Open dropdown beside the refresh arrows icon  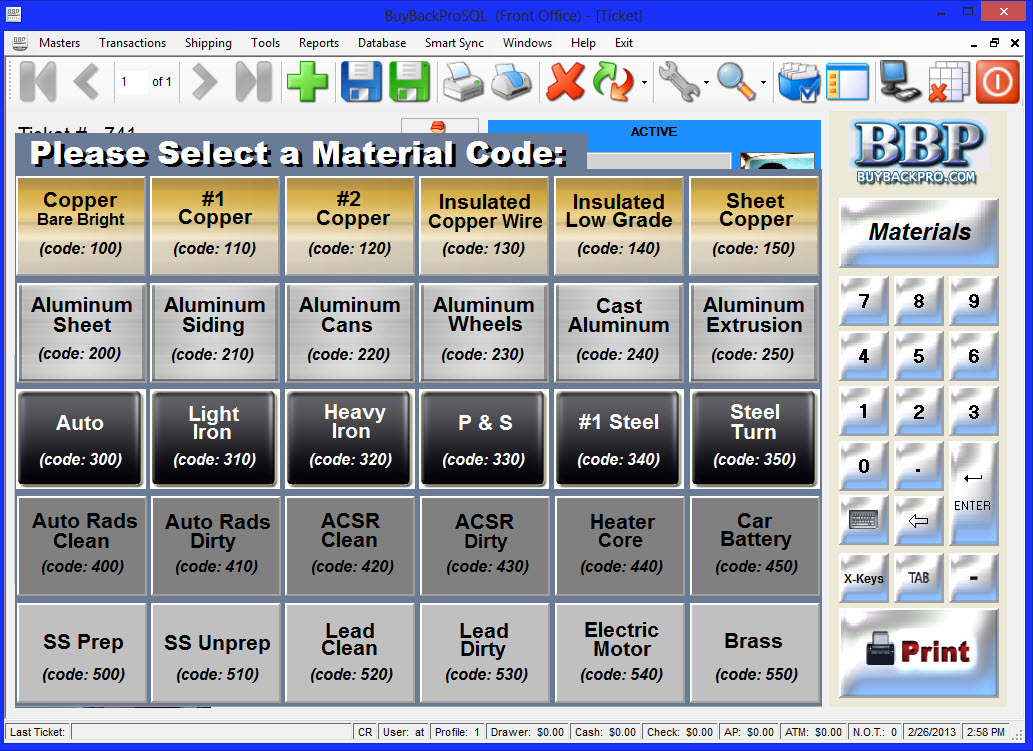pos(644,83)
